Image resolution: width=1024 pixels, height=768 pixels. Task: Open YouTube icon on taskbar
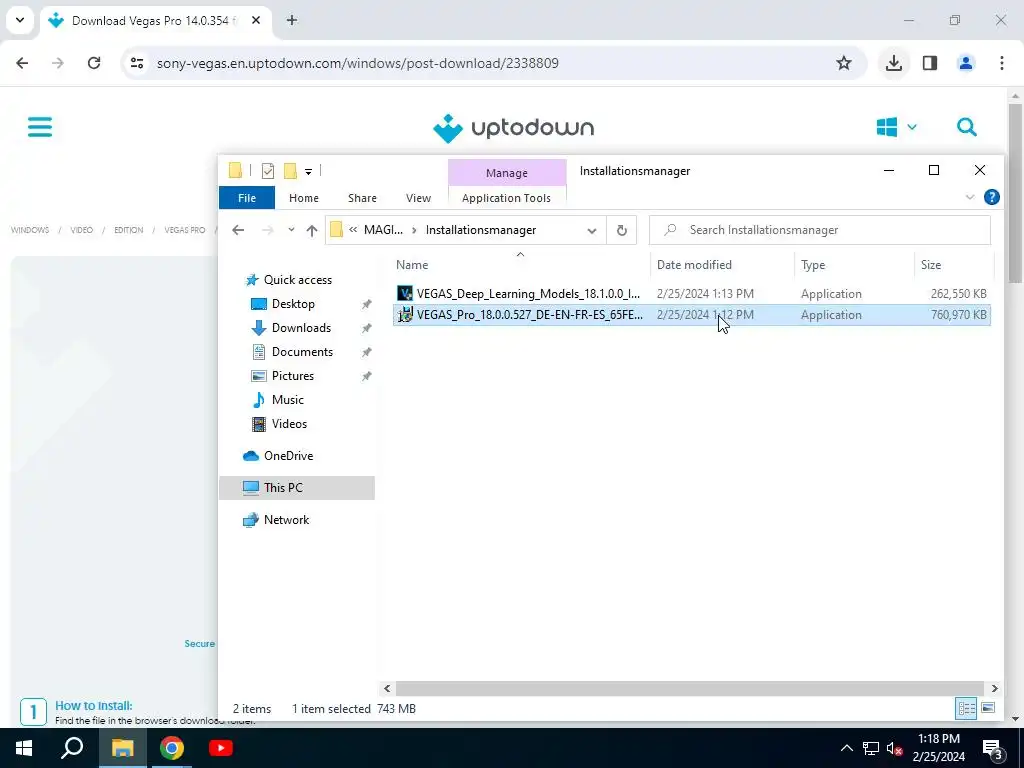[221, 748]
